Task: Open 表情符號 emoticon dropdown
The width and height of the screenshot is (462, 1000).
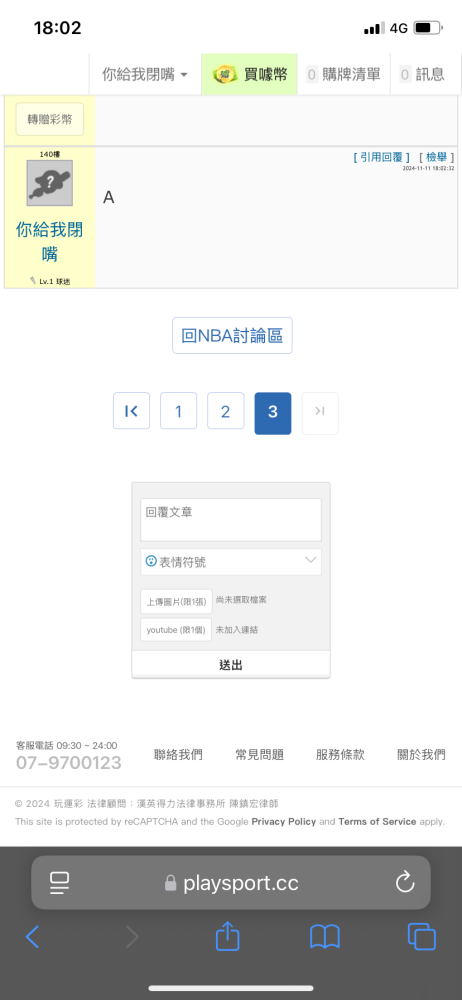Action: point(231,562)
